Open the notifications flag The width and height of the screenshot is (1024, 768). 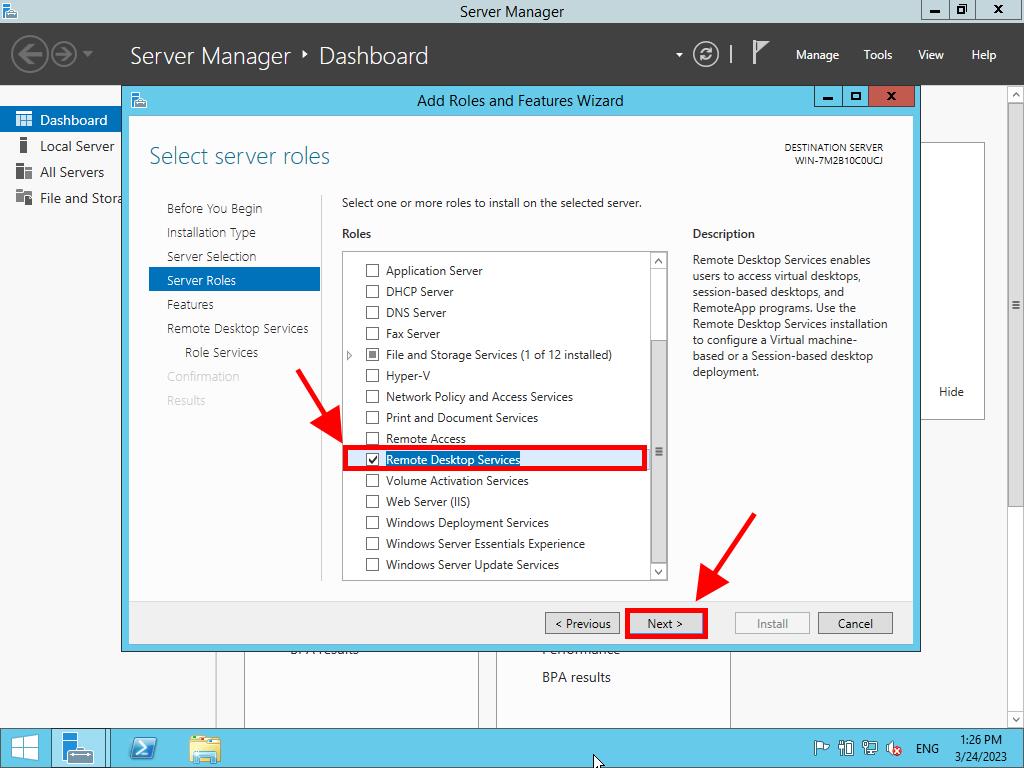tap(759, 53)
